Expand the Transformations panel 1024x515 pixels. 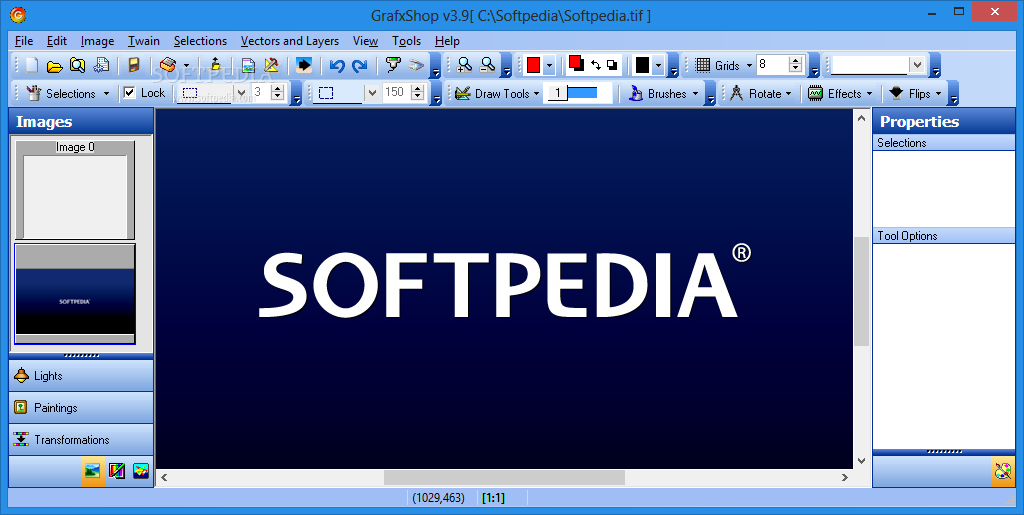pos(81,439)
